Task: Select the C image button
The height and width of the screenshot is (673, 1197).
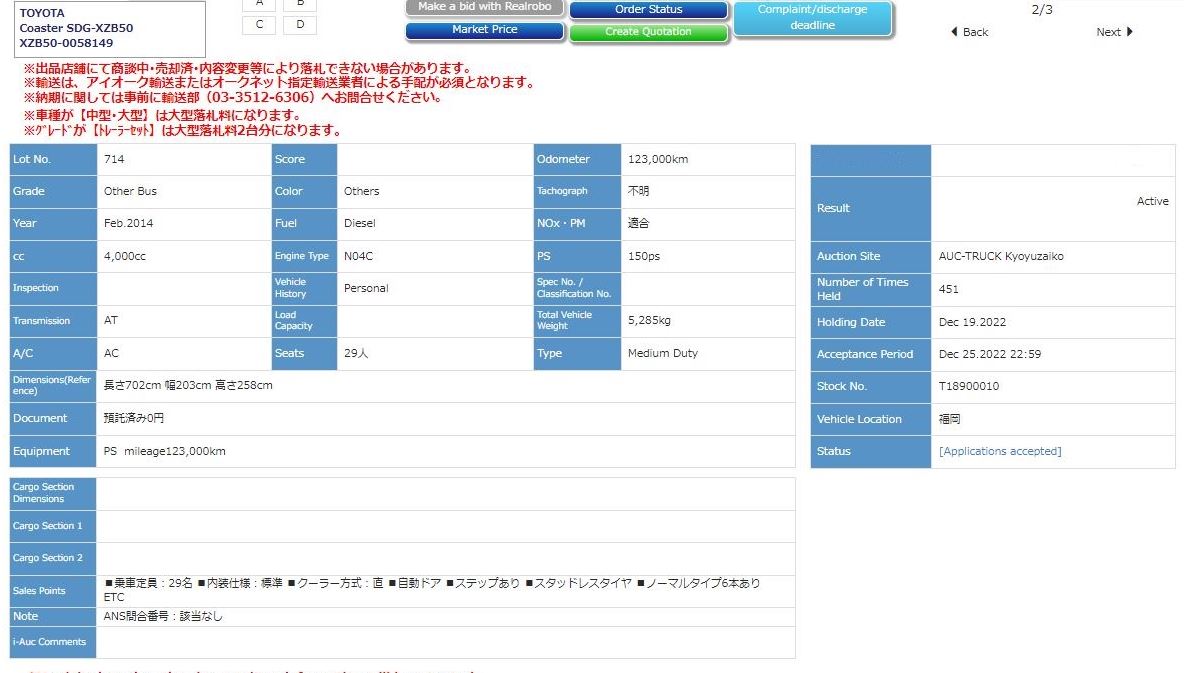Action: 260,25
